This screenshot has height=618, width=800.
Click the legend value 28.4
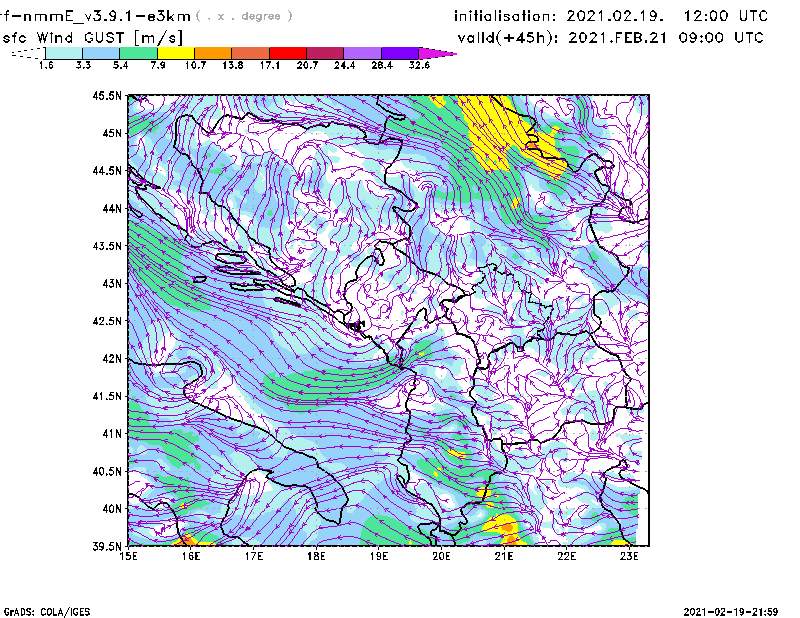pyautogui.click(x=382, y=65)
